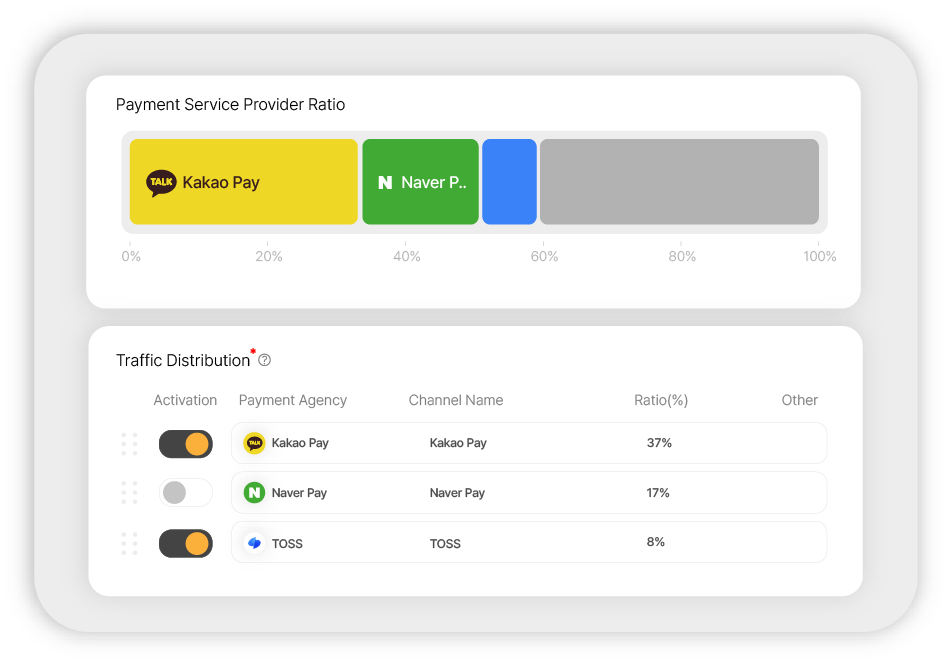Click Naver Pay payment agency name
This screenshot has height=667, width=952.
click(x=299, y=493)
